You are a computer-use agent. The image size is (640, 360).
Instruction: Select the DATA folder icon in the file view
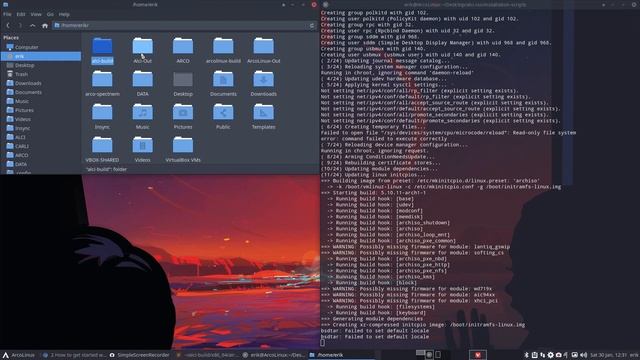[142, 79]
